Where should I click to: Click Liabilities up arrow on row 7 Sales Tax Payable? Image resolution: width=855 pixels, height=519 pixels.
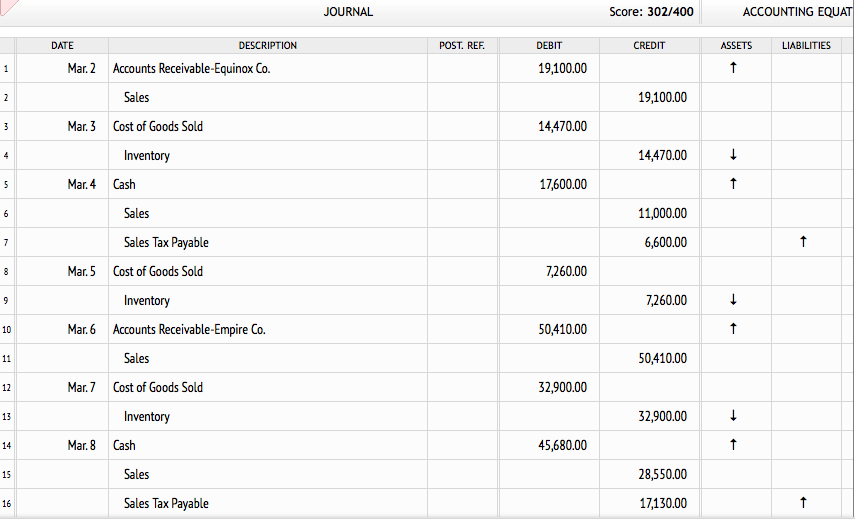(803, 242)
